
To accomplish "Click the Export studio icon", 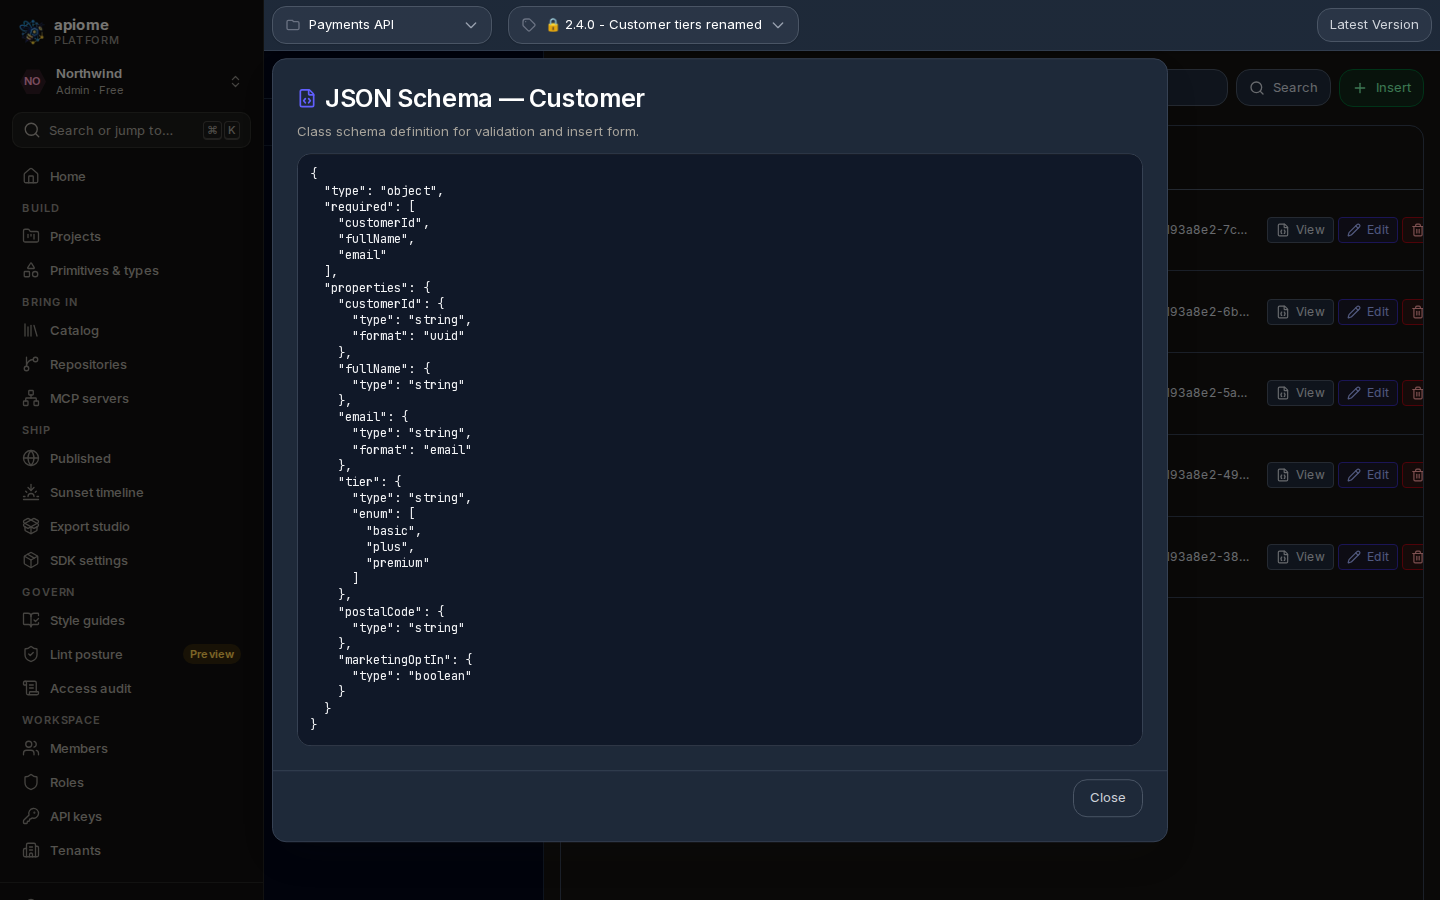I will pos(31,526).
